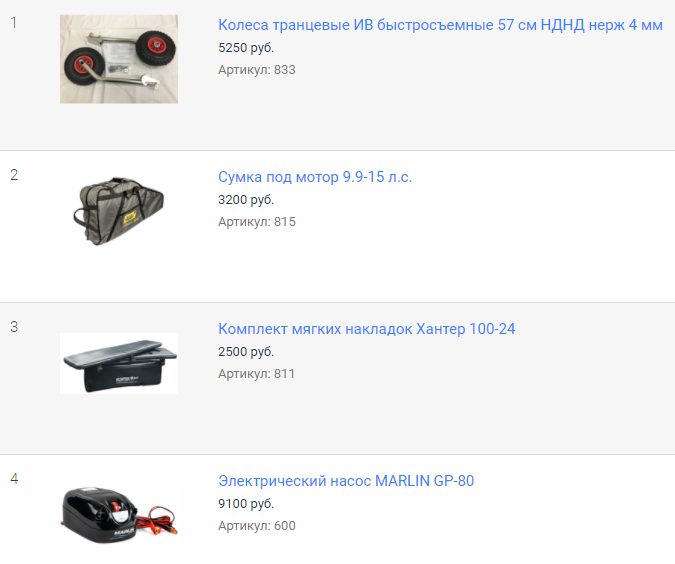The height and width of the screenshot is (564, 675).
Task: Select the 2500 руб. price text
Action: 246,352
